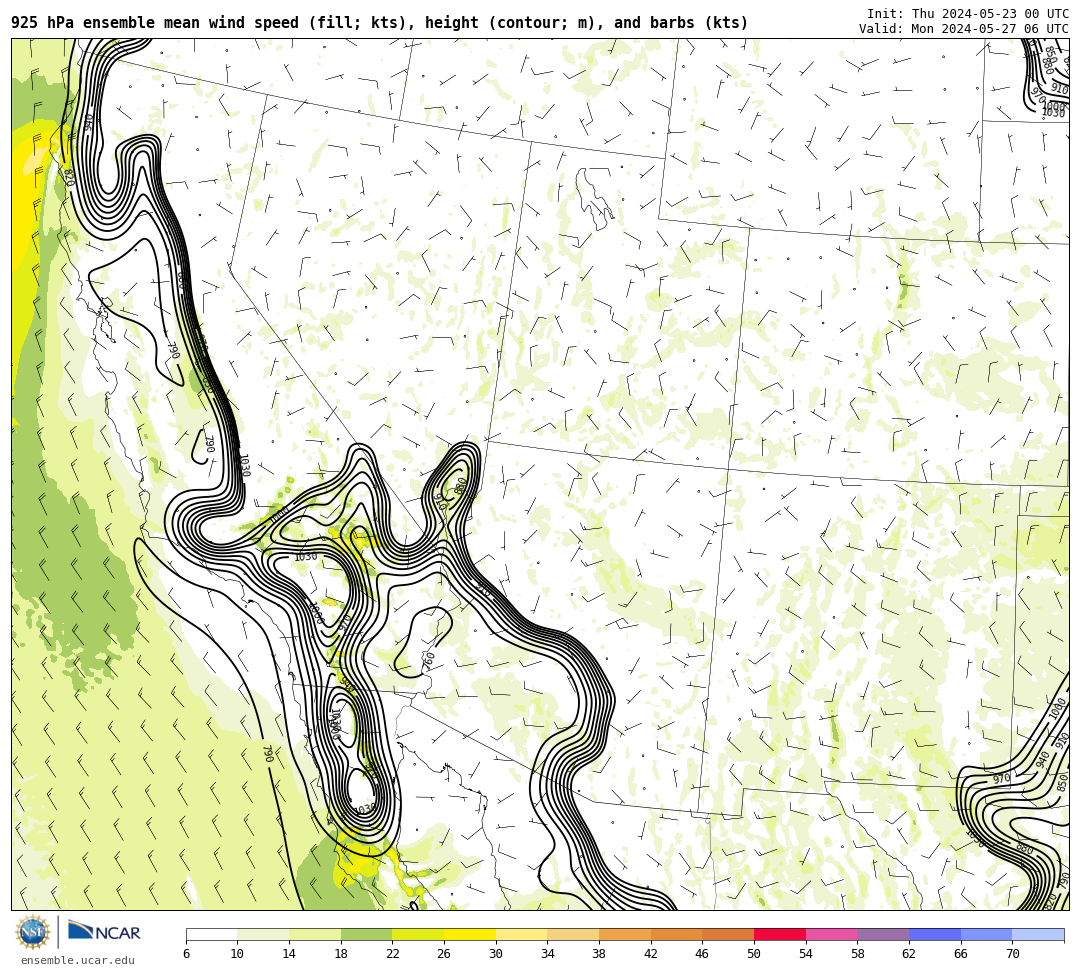The image size is (1080, 973).
Task: Click the NSF logo emblem
Action: [32, 934]
